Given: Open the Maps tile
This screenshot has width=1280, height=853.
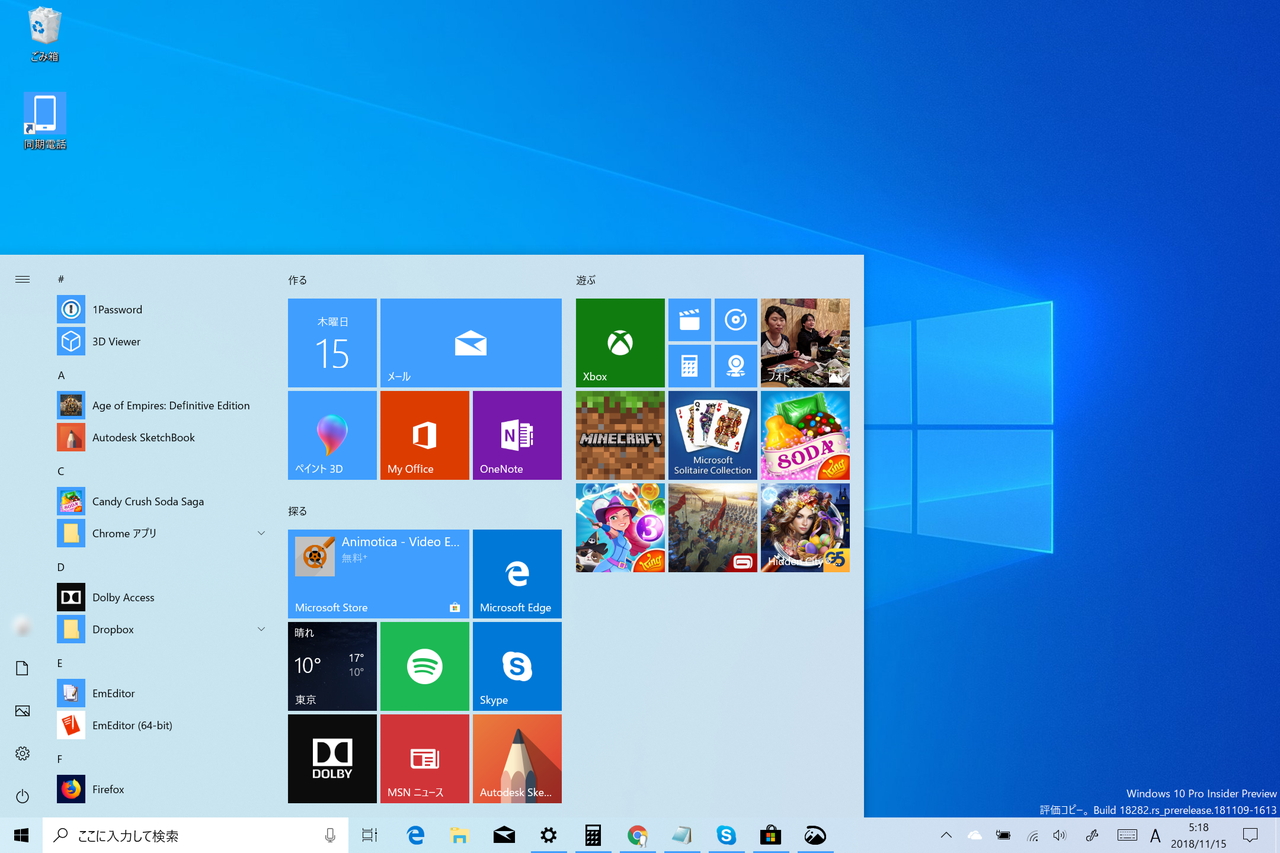Looking at the screenshot, I should click(x=736, y=365).
